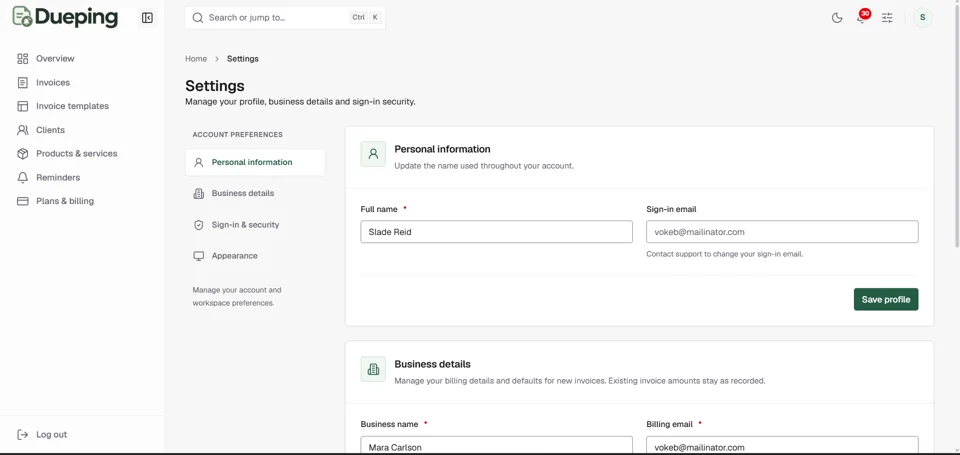Click Sign-in & security shield icon

click(x=198, y=225)
